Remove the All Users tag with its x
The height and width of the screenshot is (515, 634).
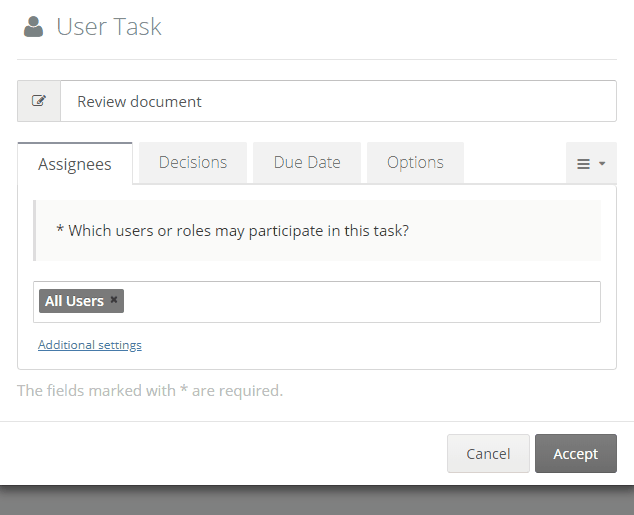pos(114,300)
